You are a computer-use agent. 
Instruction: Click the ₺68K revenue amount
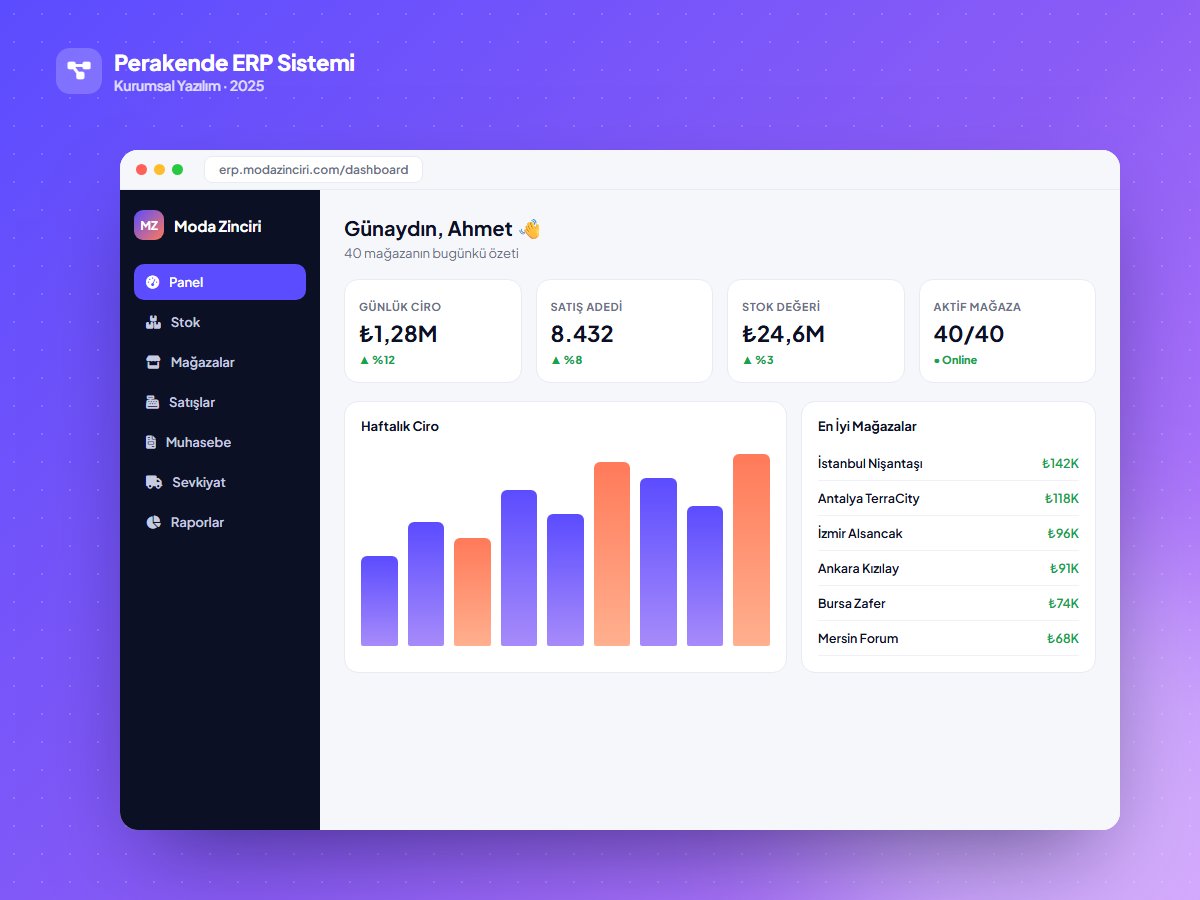tap(1063, 638)
